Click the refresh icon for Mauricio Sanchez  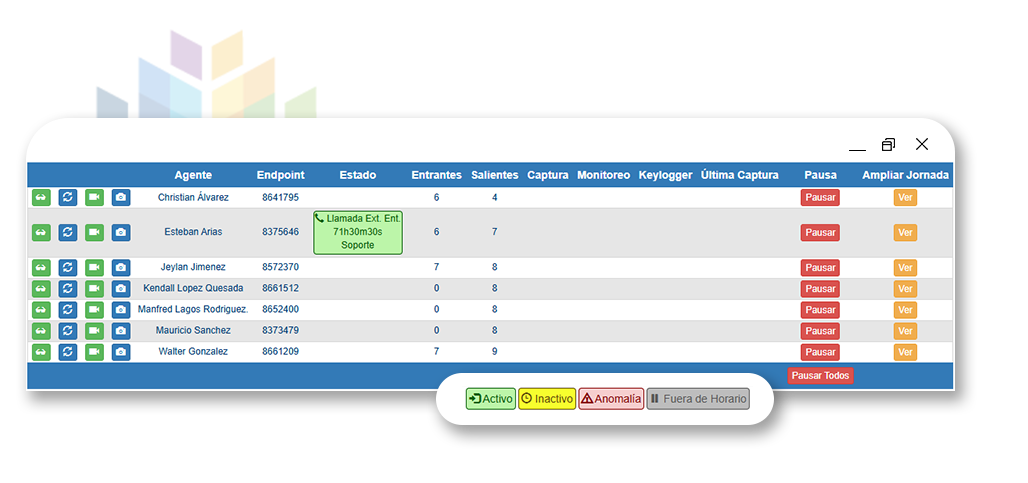pyautogui.click(x=67, y=331)
